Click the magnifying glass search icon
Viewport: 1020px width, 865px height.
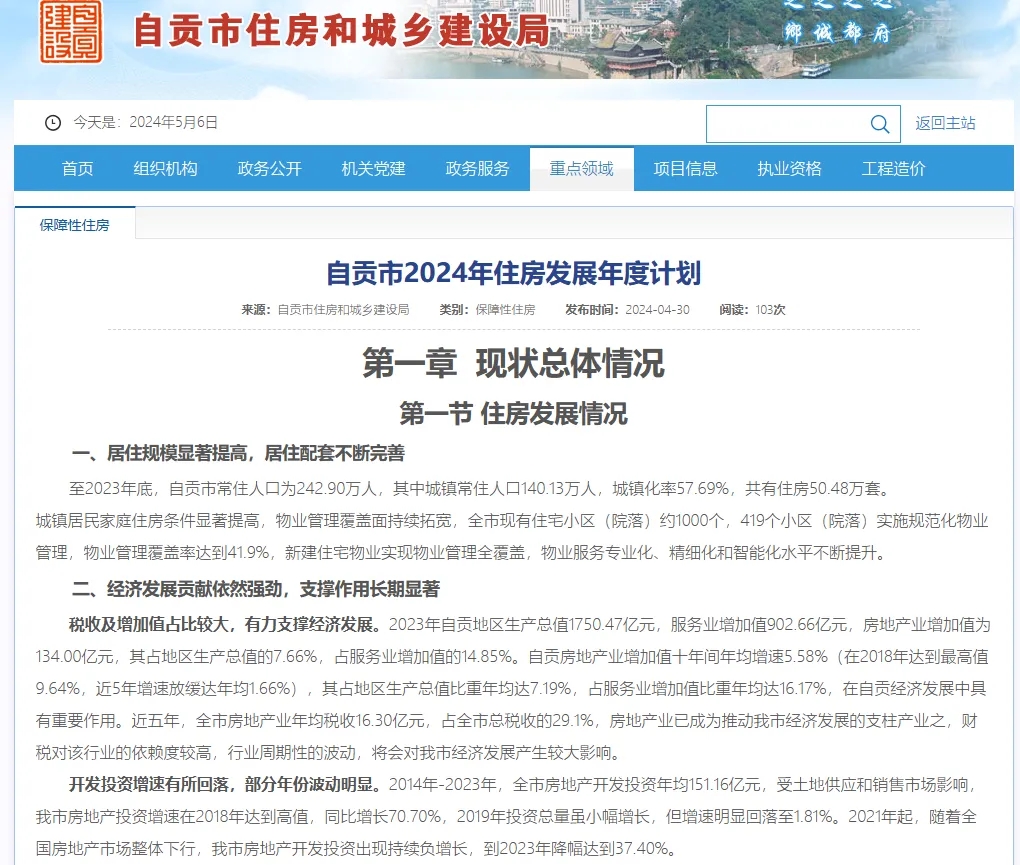pyautogui.click(x=880, y=124)
